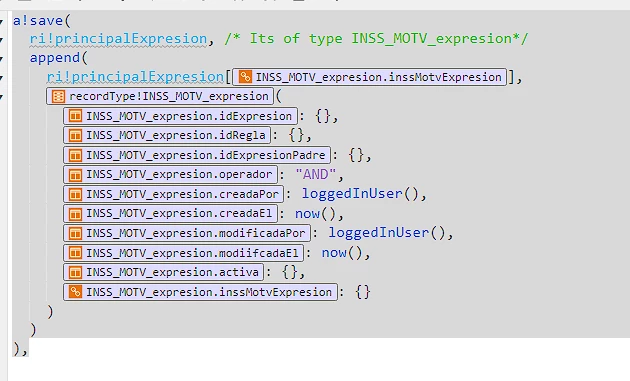Click the empty braces after idExpresion
This screenshot has width=630, height=381.
point(323,116)
